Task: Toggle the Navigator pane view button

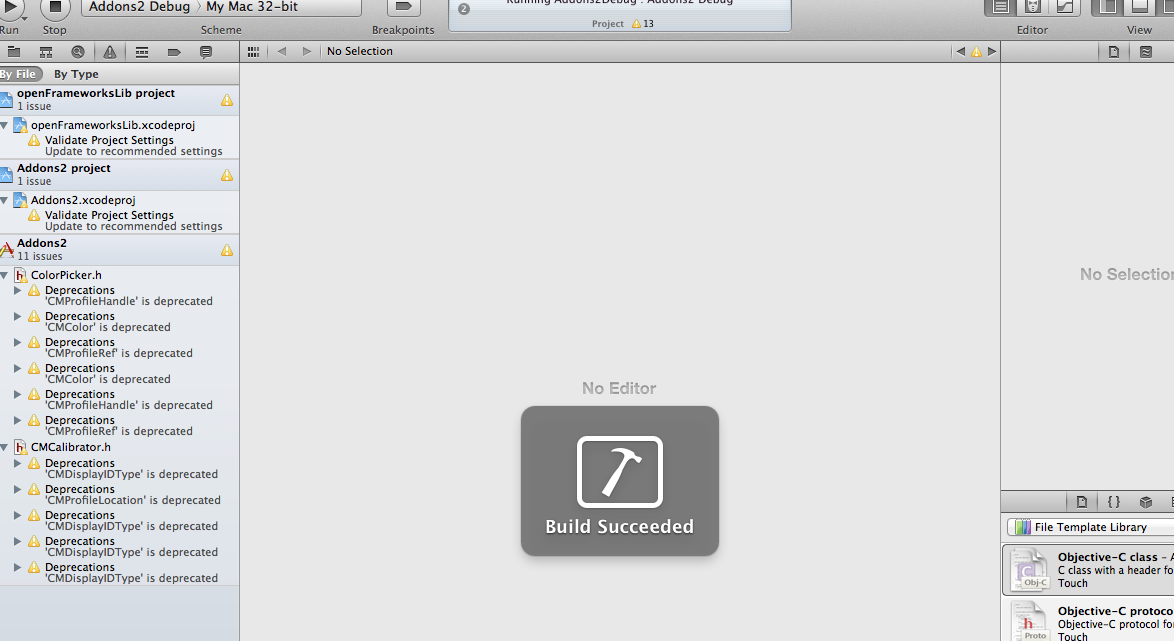Action: coord(1107,7)
